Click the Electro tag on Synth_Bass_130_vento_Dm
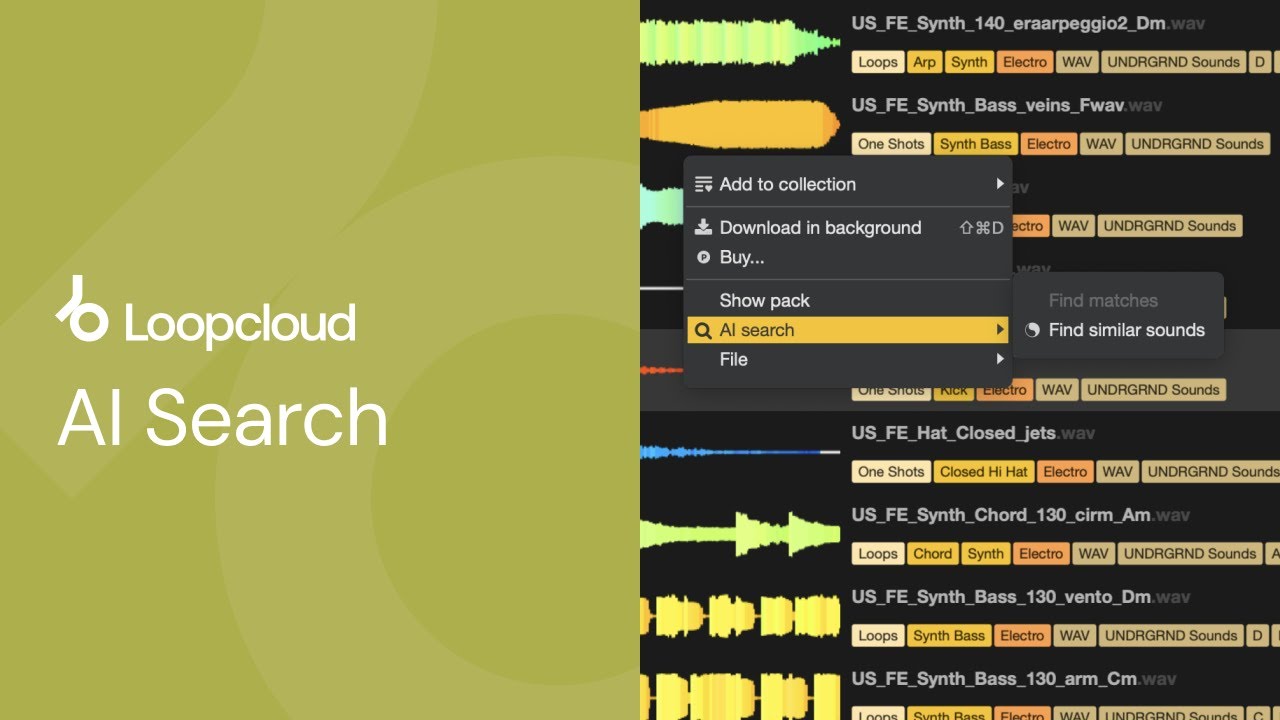The image size is (1280, 720). click(1022, 636)
